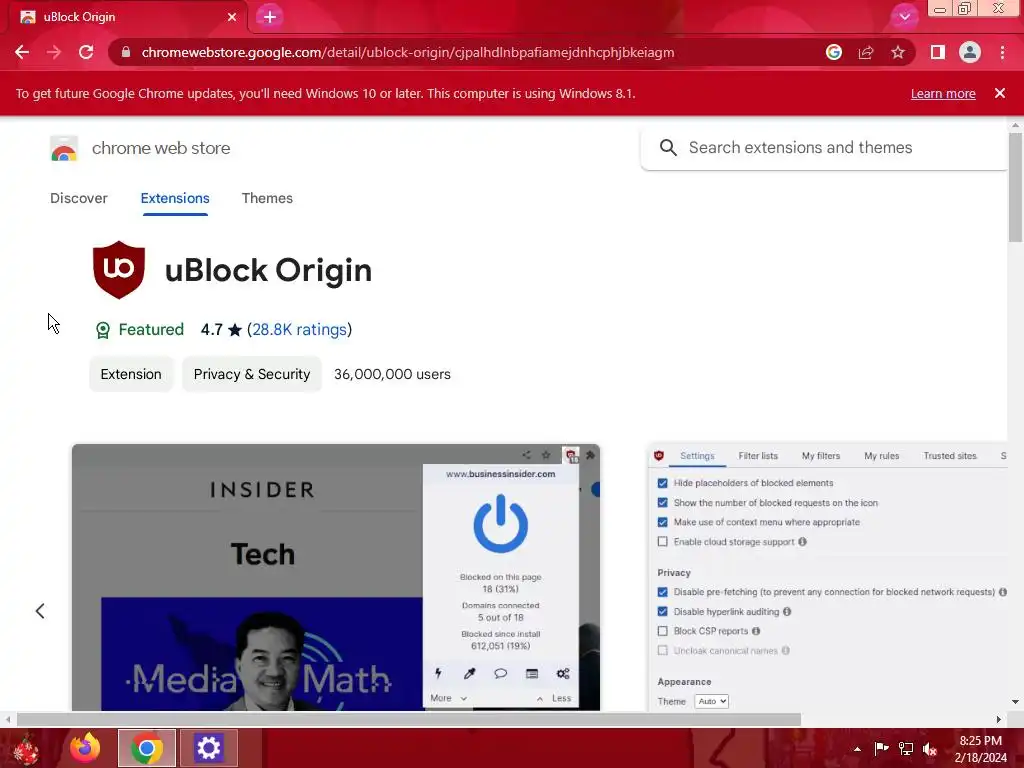The image size is (1024, 768).
Task: Click the share page icon in address bar
Action: [x=866, y=52]
